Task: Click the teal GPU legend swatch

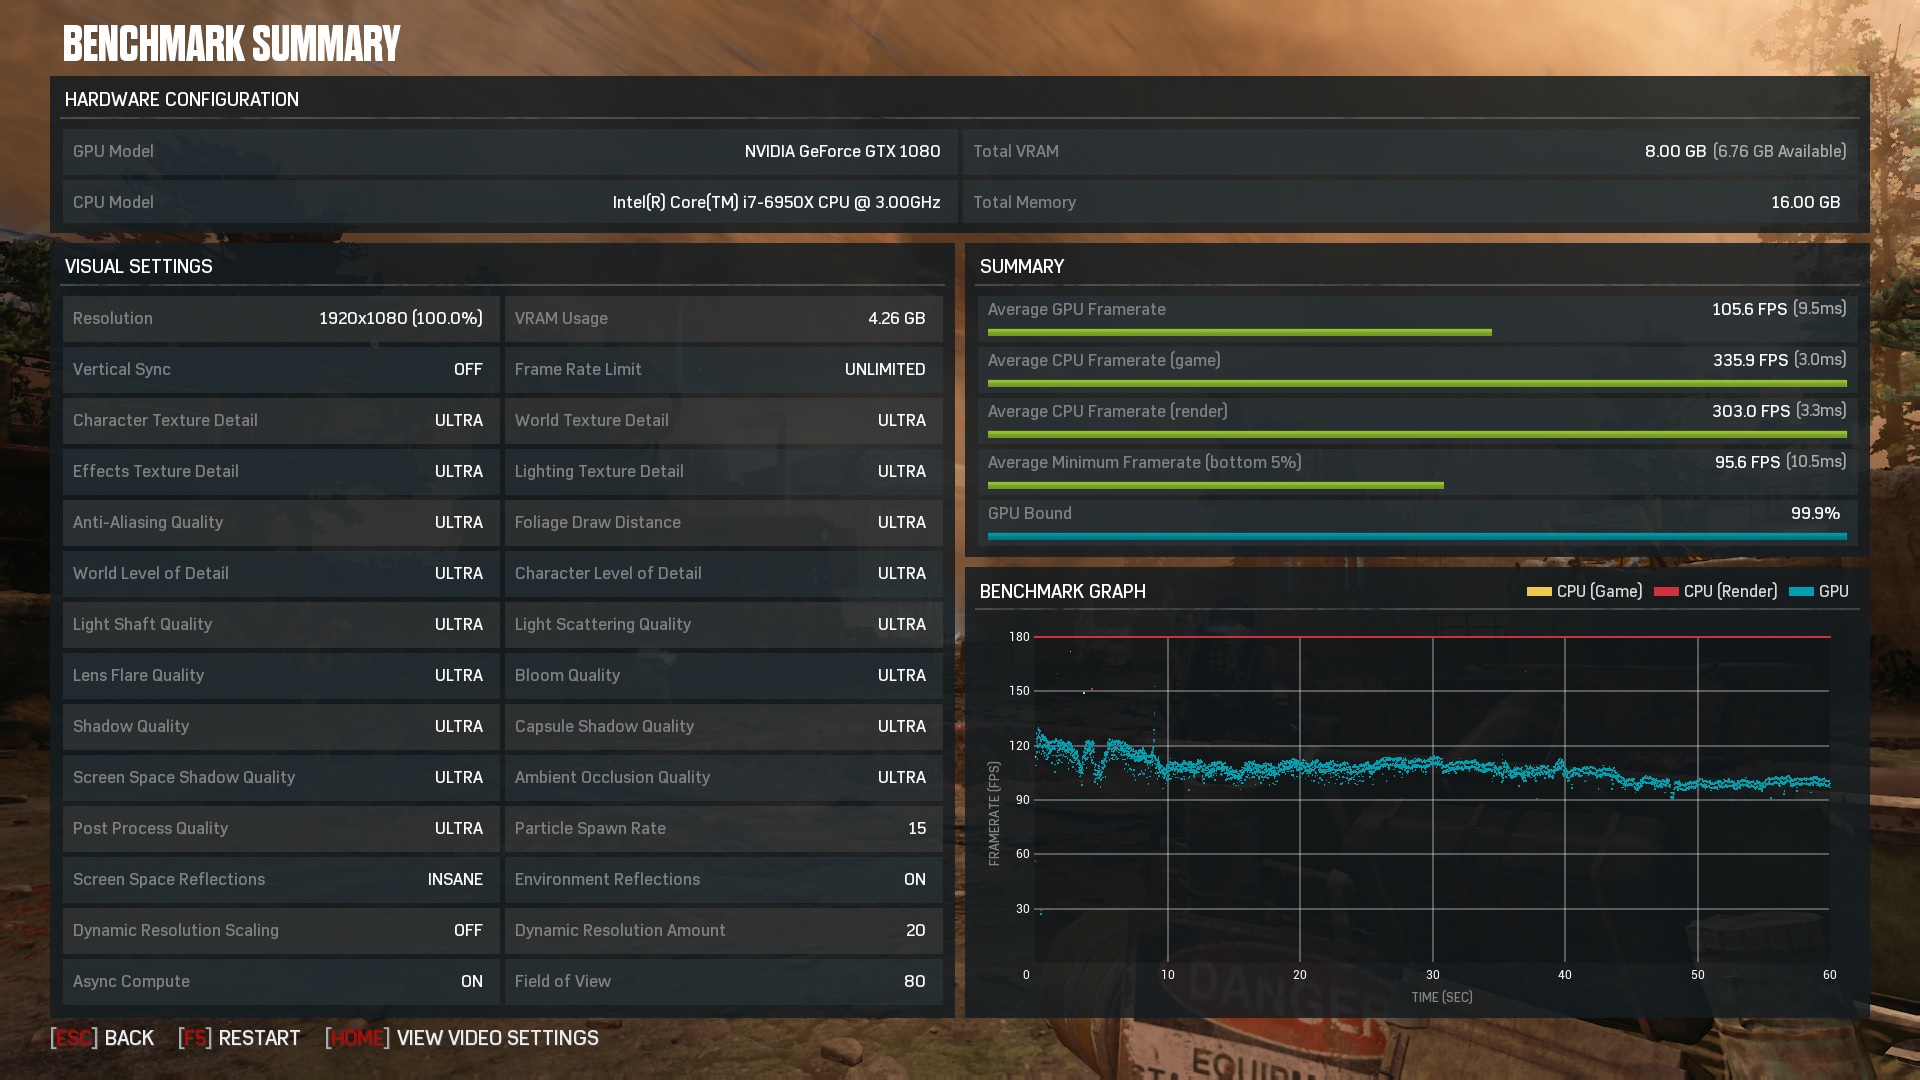Action: (x=1801, y=592)
